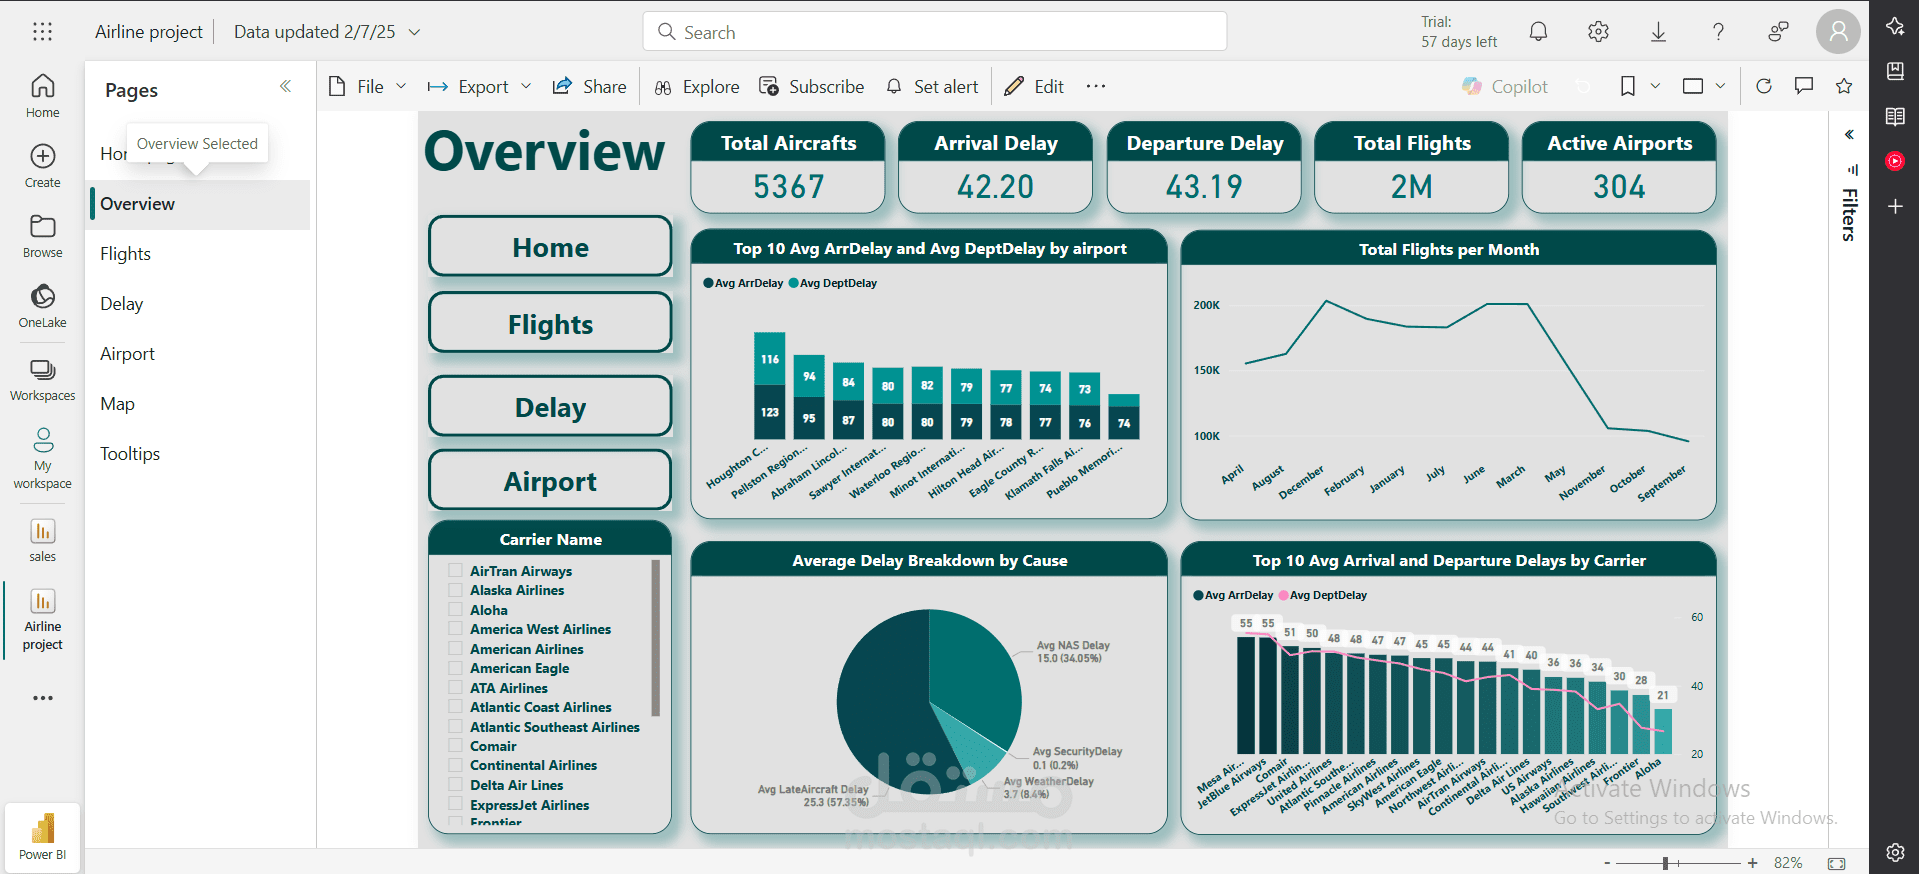Click the download icon in the header

(1658, 32)
